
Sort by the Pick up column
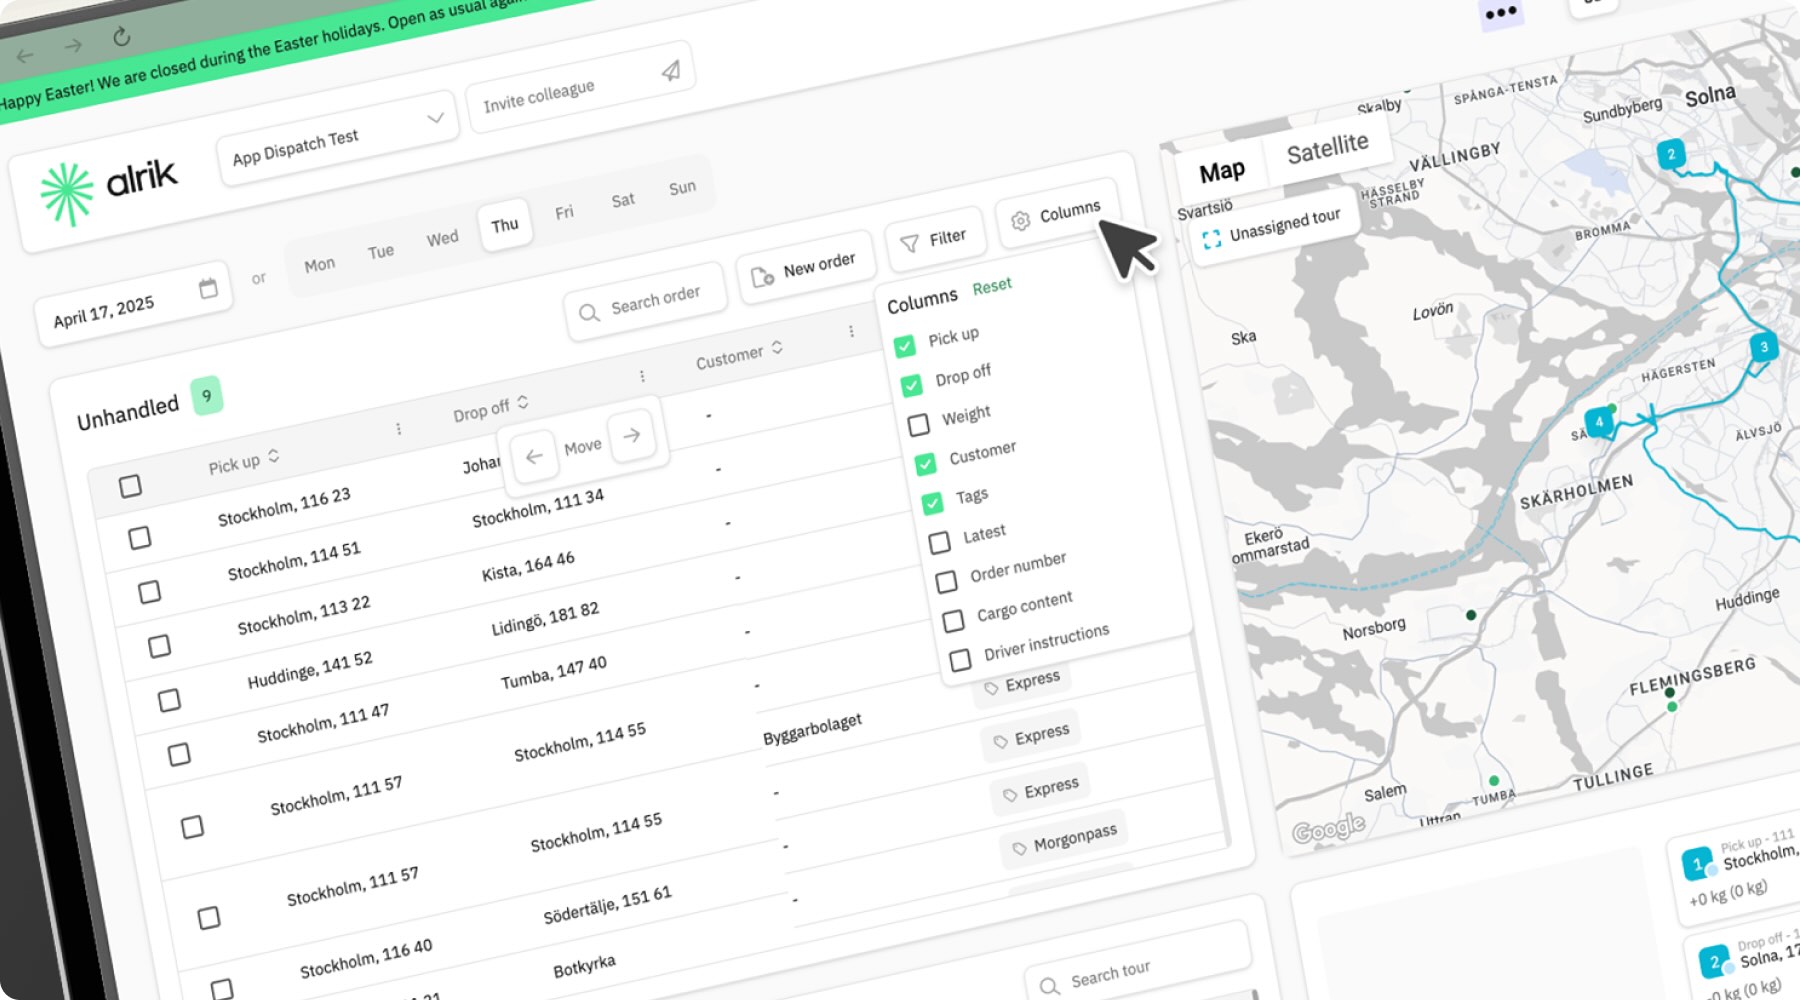244,461
